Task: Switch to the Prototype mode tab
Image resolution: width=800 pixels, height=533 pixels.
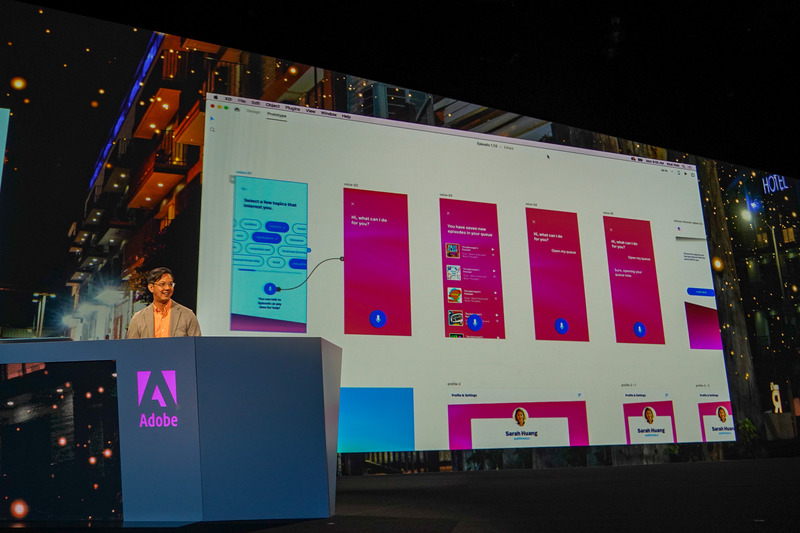Action: (x=277, y=115)
